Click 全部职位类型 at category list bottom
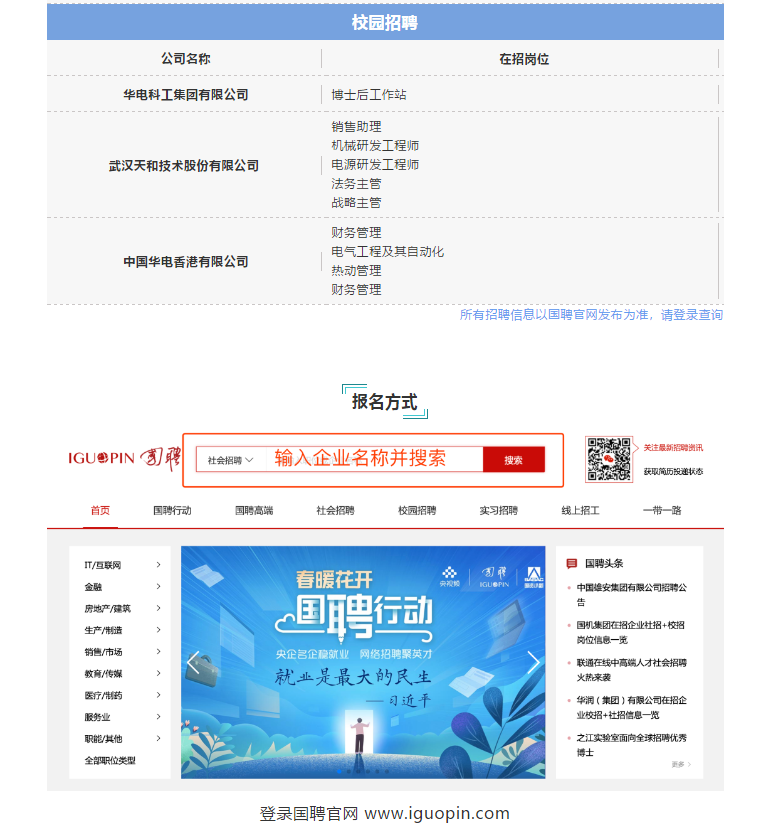Viewport: 776px width, 829px height. pyautogui.click(x=110, y=760)
